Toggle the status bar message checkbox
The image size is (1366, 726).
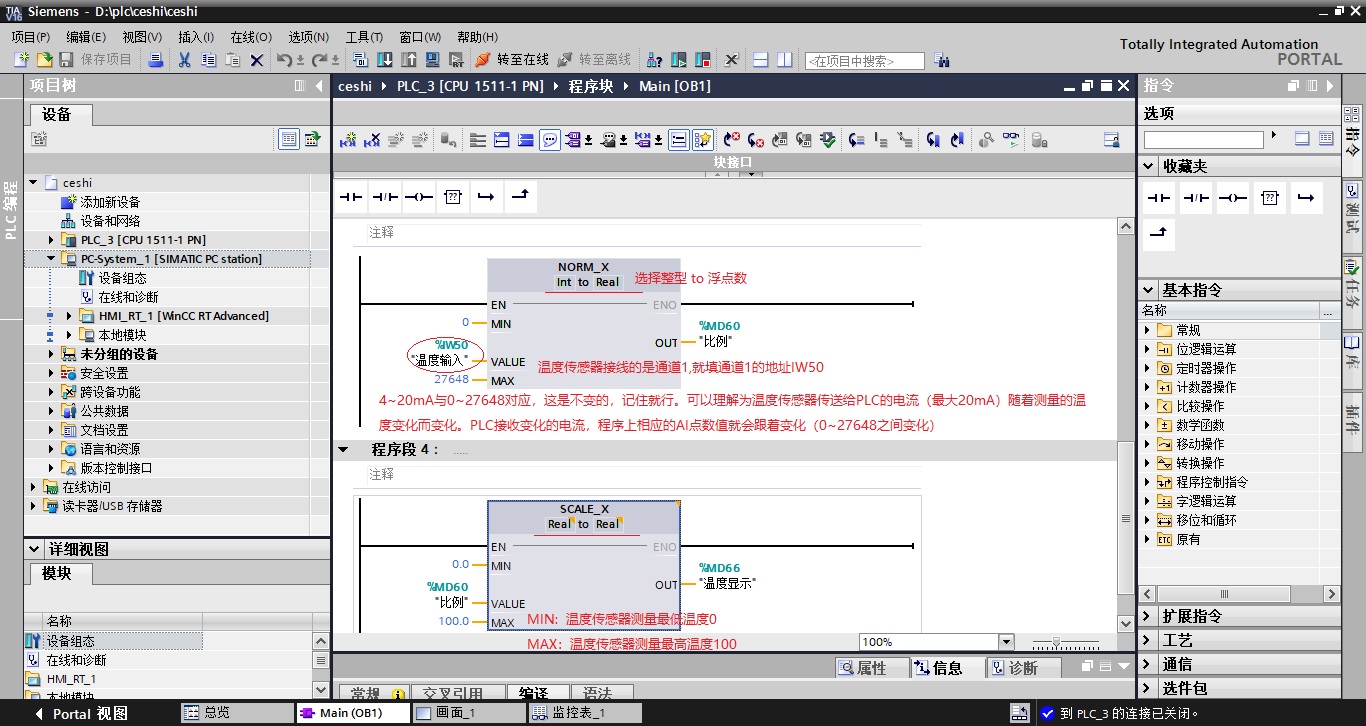[1047, 714]
